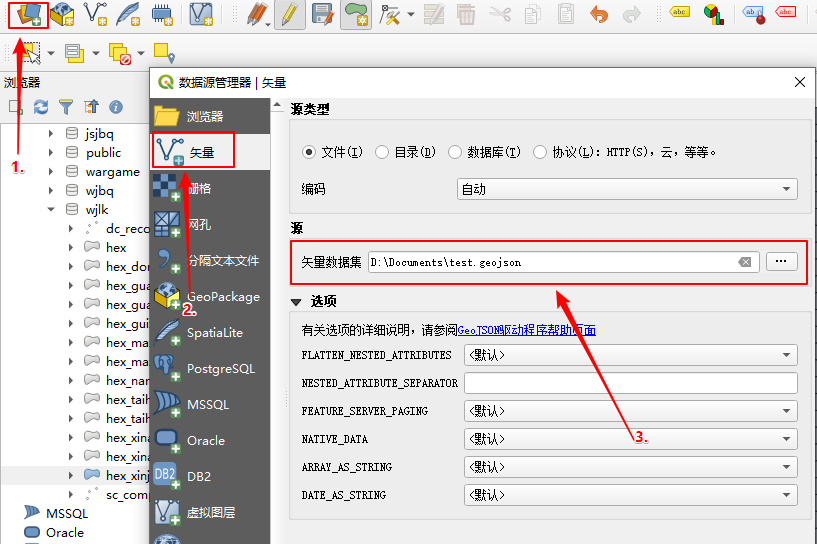Click the Undo arrow in toolbar

click(x=599, y=14)
